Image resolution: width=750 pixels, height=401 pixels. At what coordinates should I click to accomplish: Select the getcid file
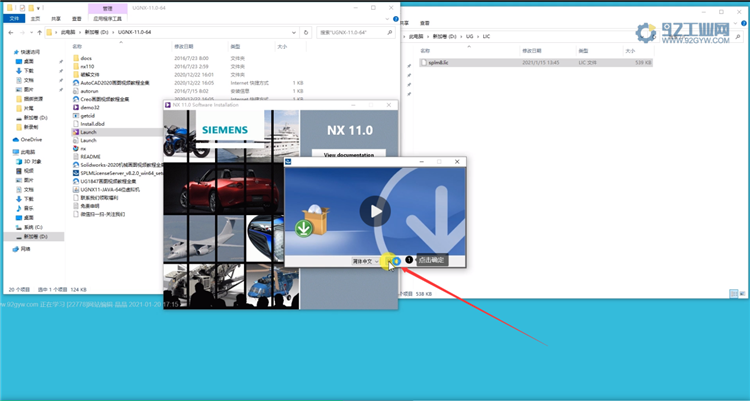point(88,116)
